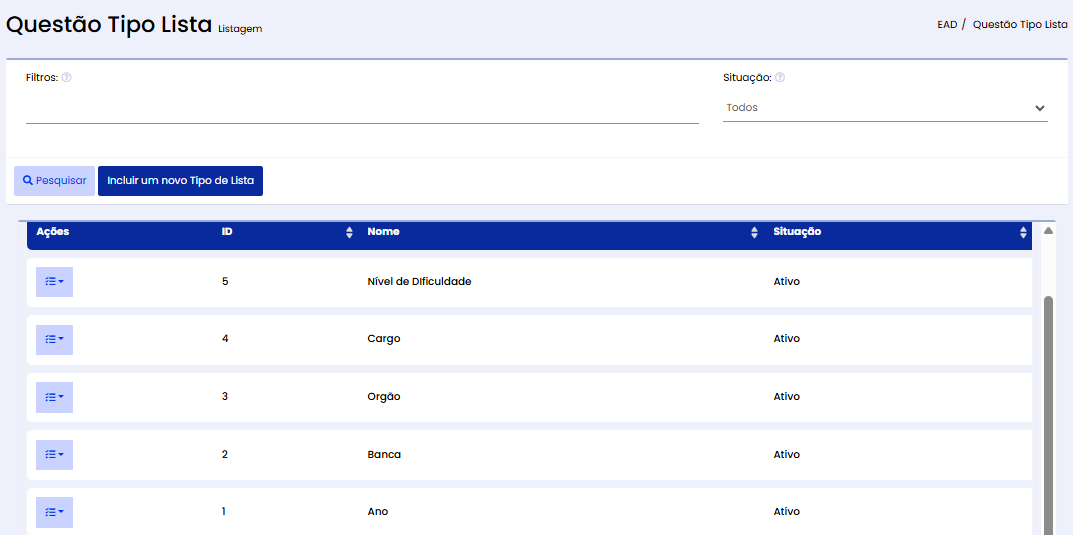Click the help icon next to Filtros
The height and width of the screenshot is (535, 1073).
(66, 77)
